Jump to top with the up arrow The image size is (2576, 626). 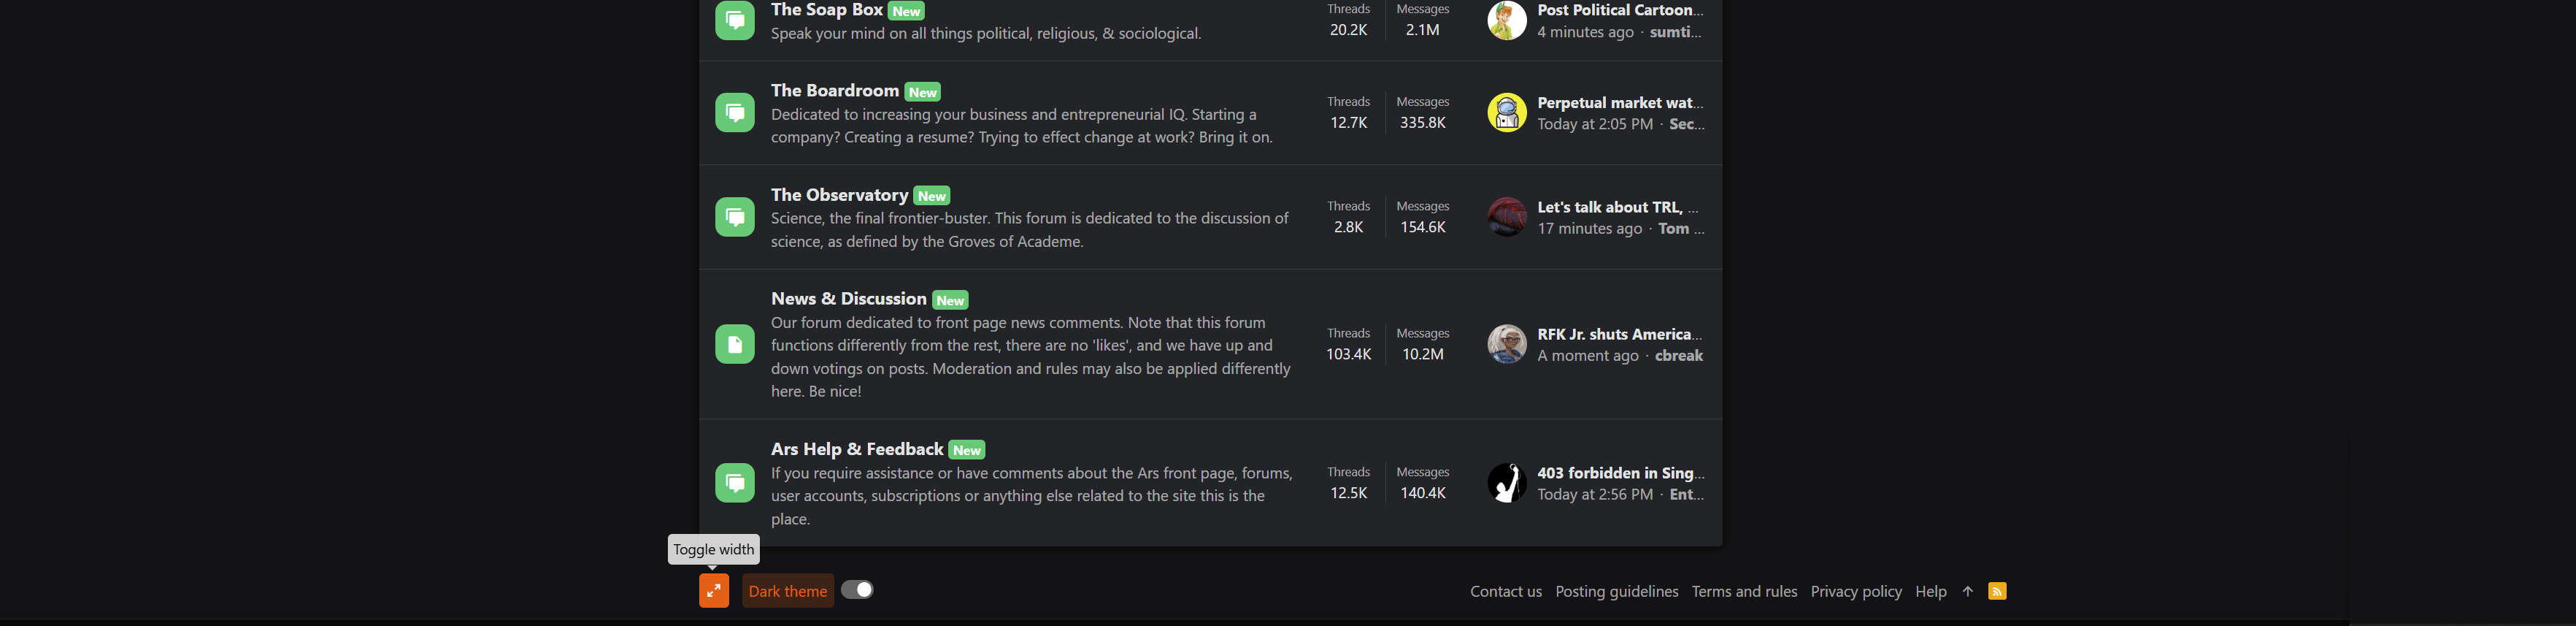click(1967, 591)
